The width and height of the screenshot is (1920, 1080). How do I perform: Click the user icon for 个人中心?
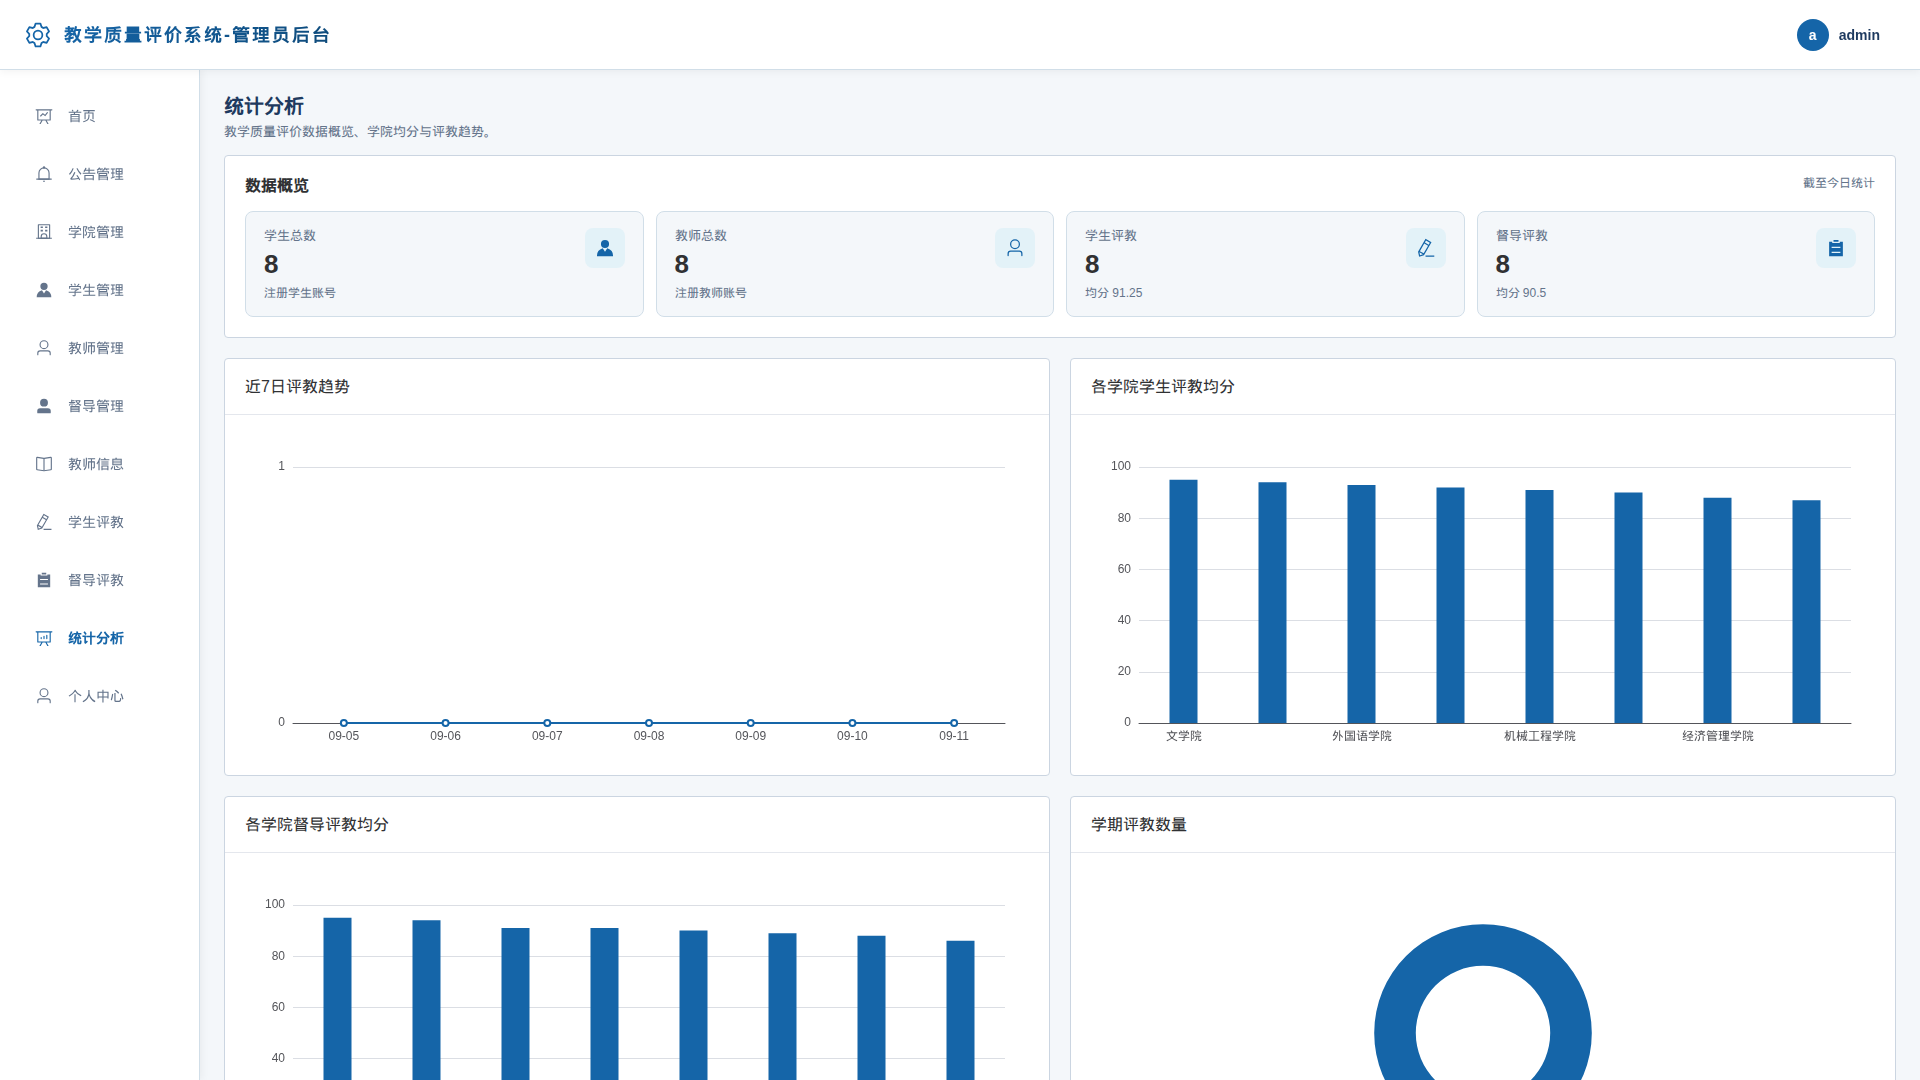pyautogui.click(x=44, y=696)
